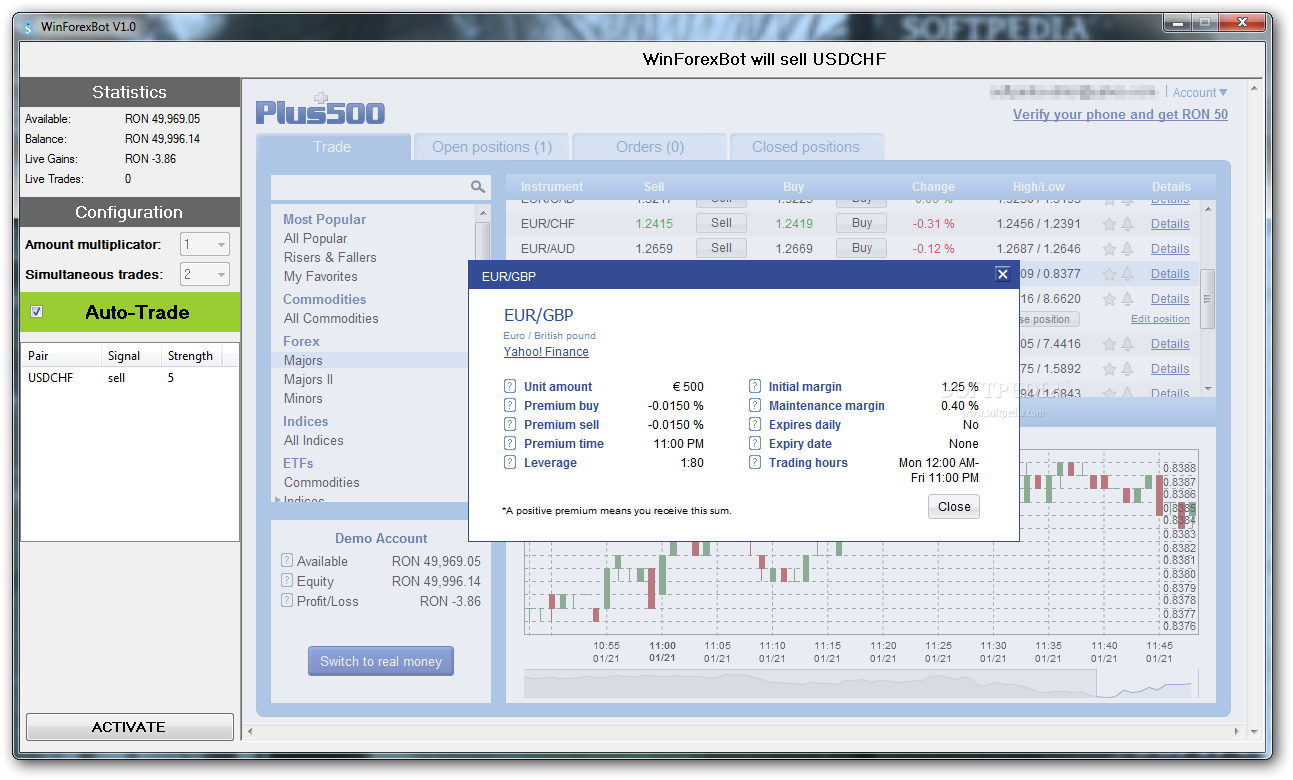Click the bell icon in the 8.6620 row
Screen dimensions: 1293x780
pos(1127,299)
